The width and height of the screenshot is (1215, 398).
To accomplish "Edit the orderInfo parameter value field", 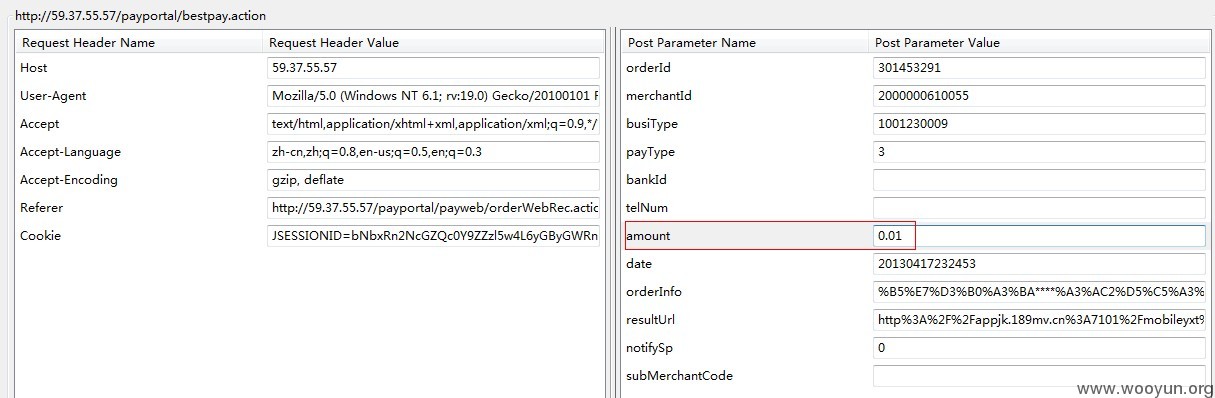I will coord(1039,292).
